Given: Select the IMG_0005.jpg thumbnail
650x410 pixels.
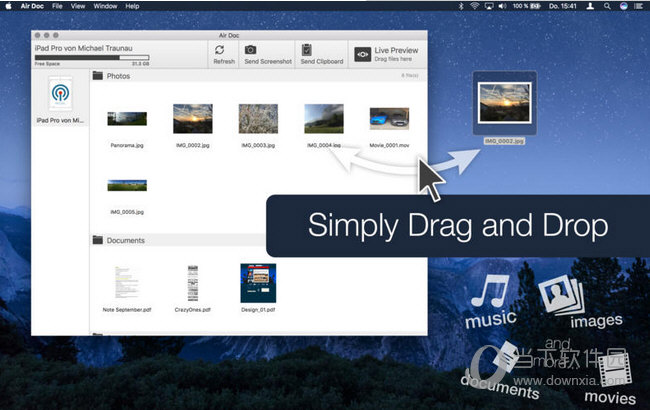Looking at the screenshot, I should point(127,185).
